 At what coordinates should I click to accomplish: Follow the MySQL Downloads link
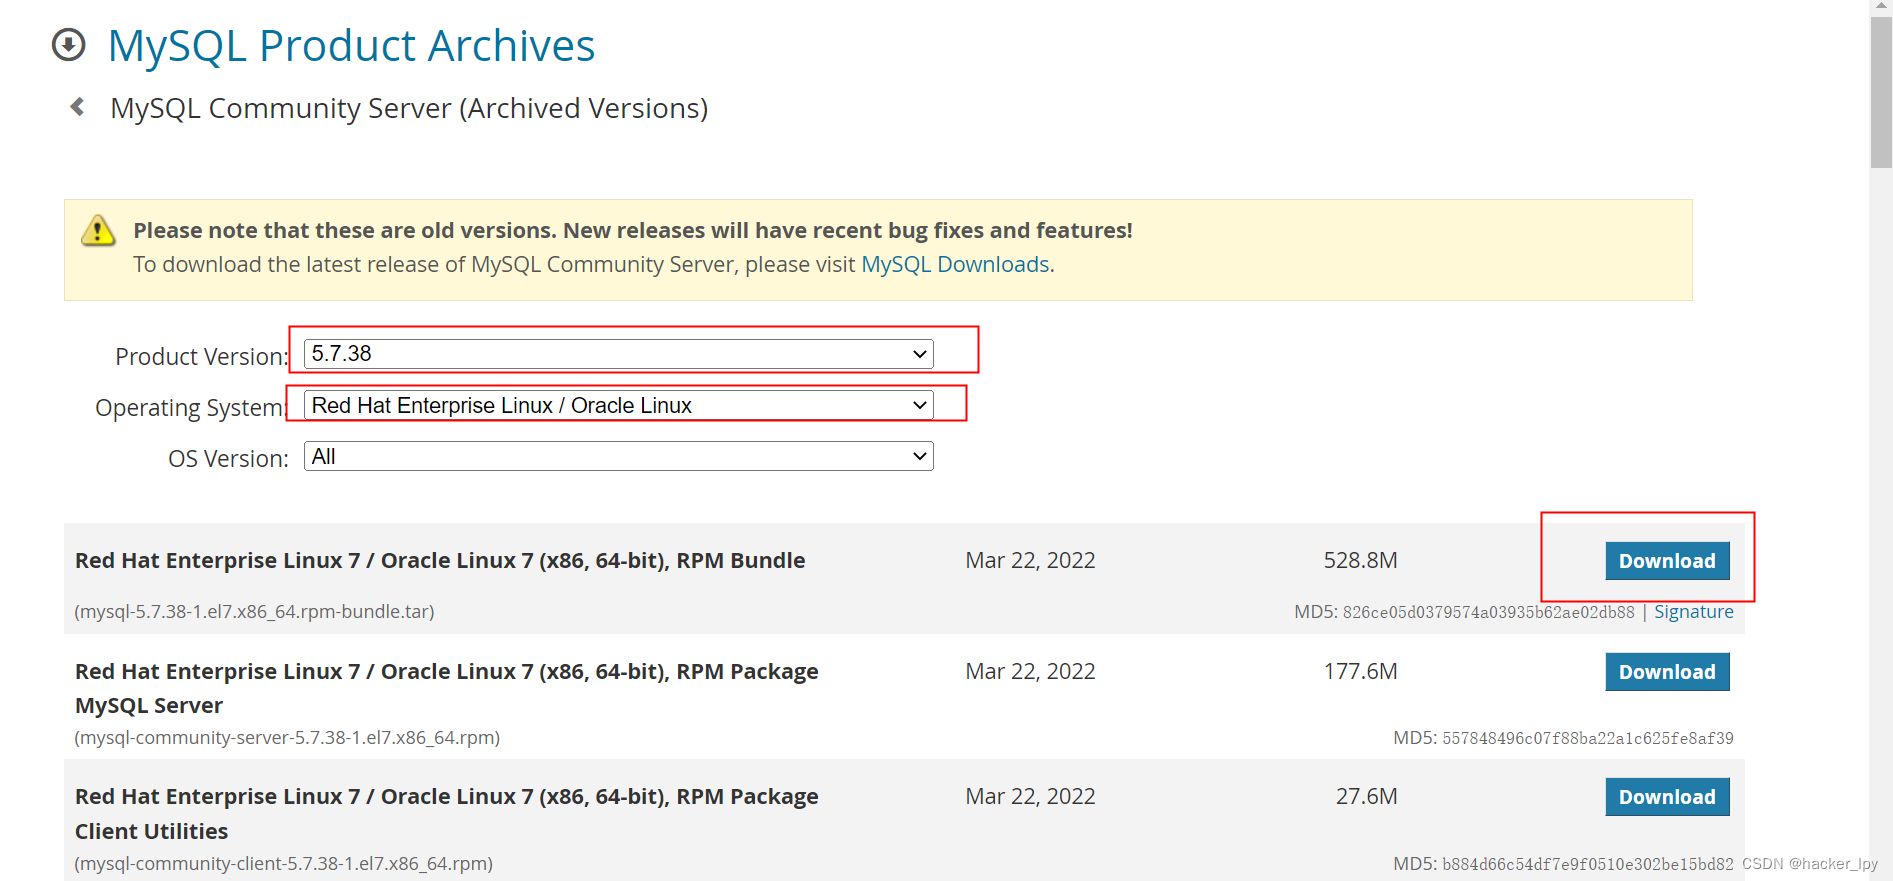[x=955, y=264]
